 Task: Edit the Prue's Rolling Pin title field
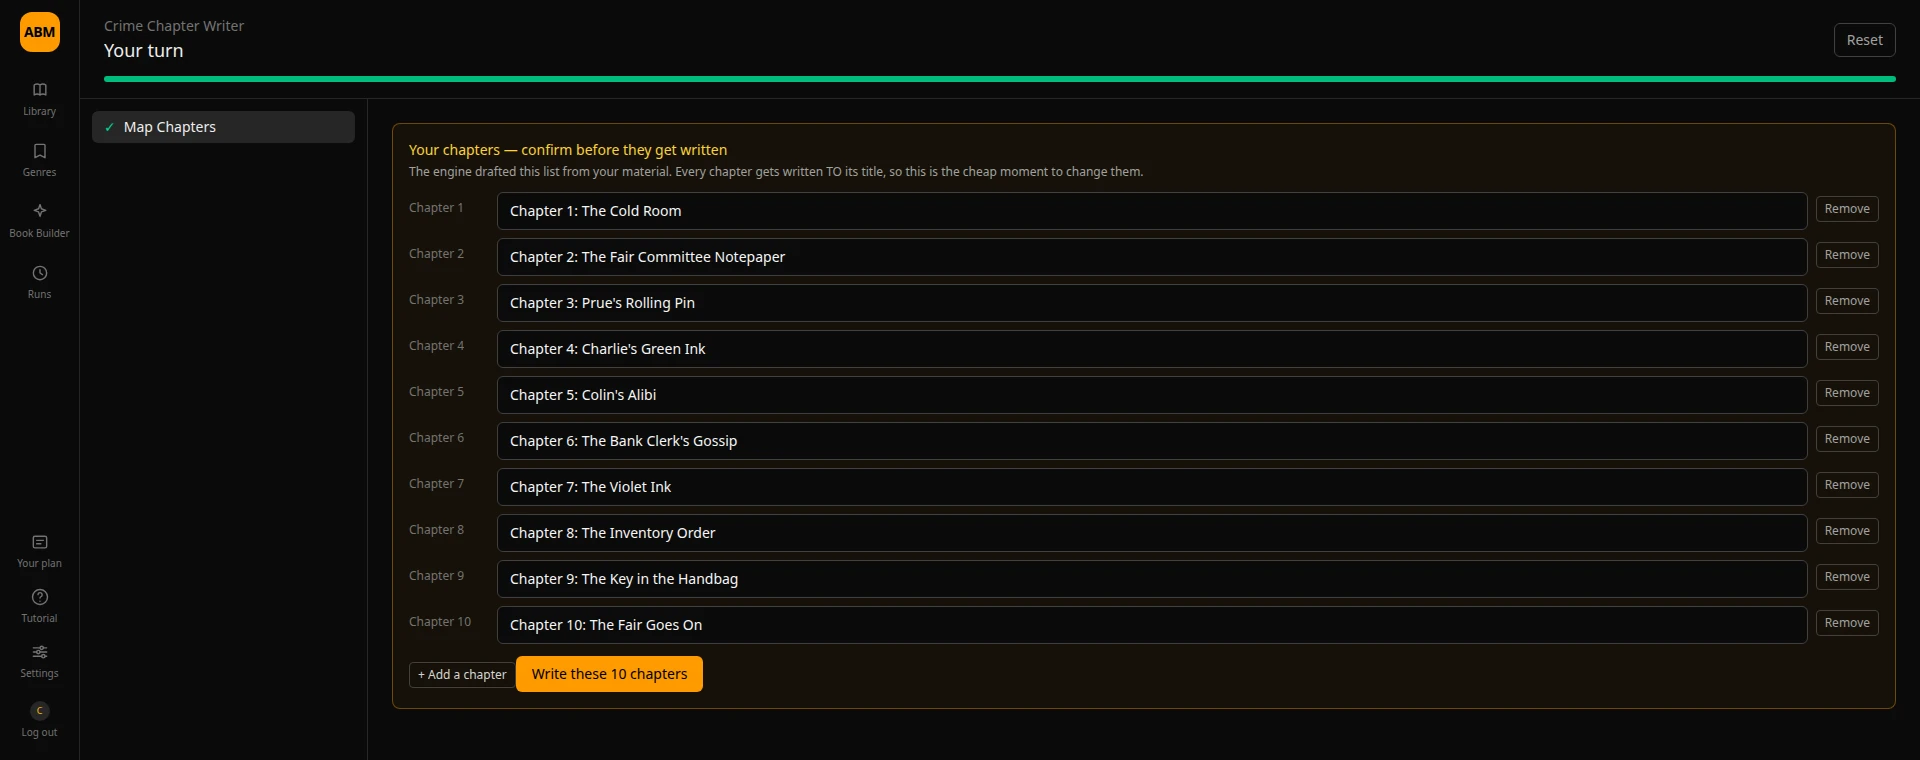1152,303
